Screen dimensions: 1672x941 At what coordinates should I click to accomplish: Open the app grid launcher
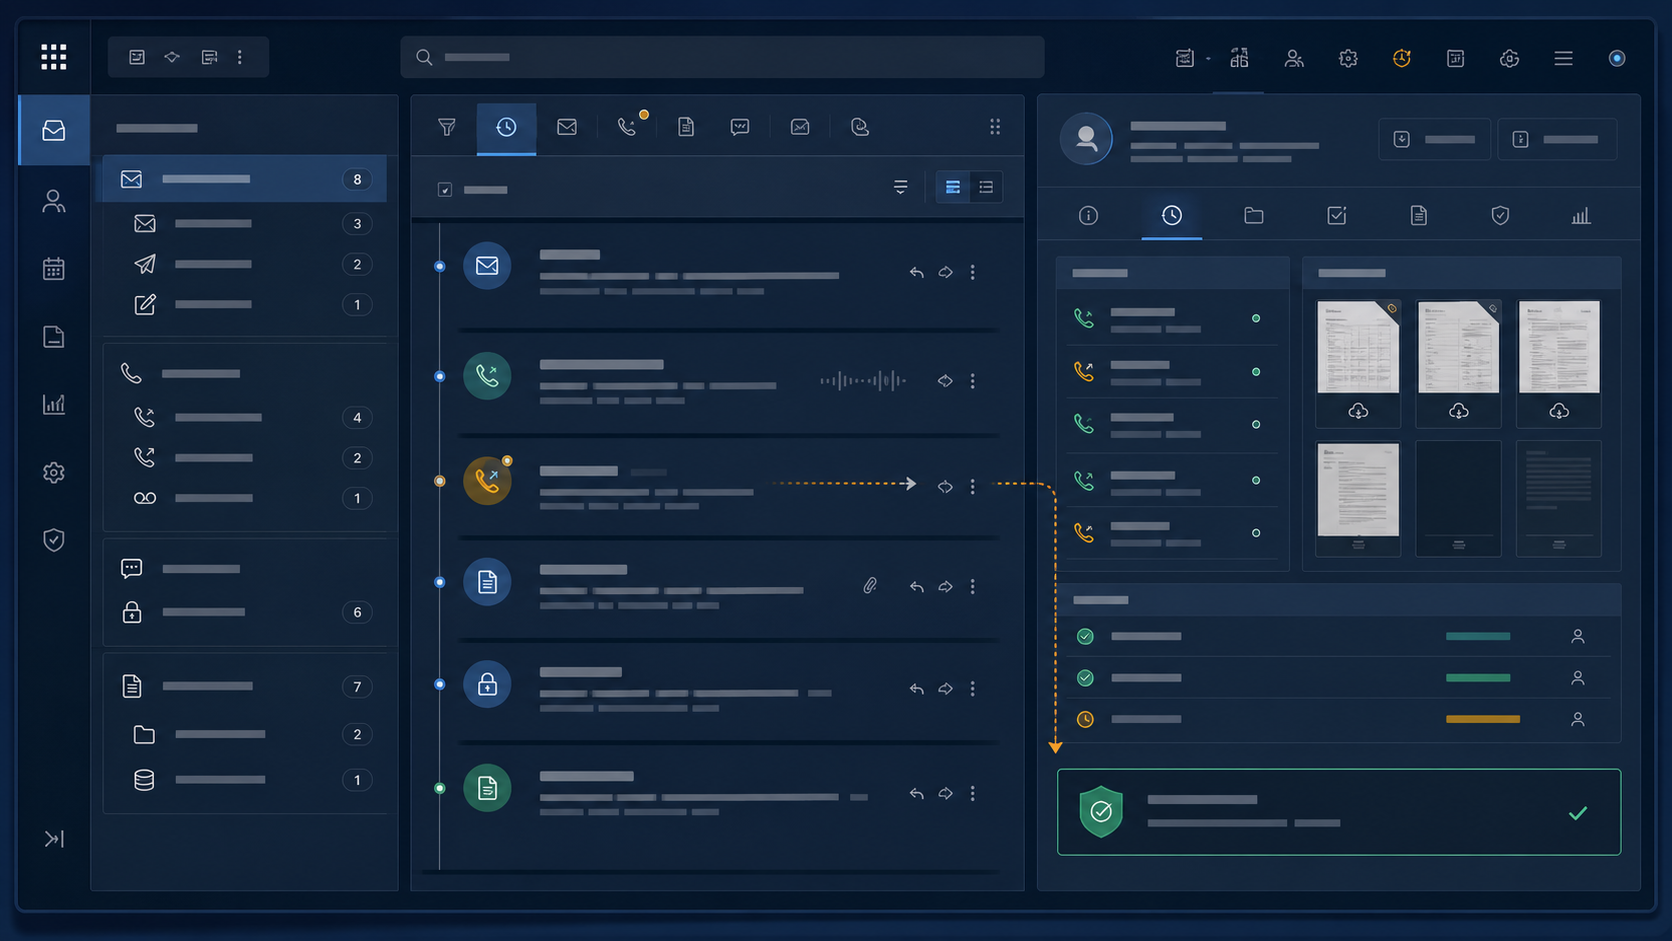pos(54,57)
